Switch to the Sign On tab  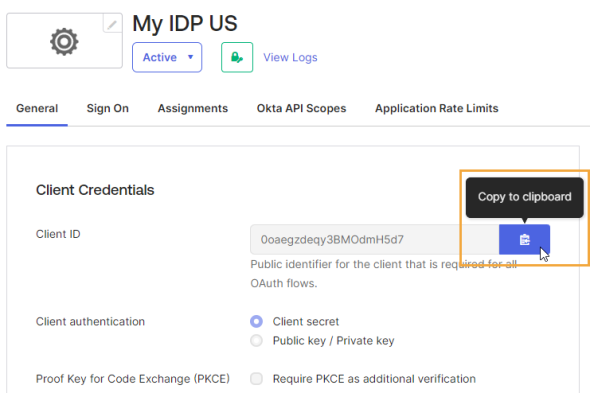tap(108, 108)
